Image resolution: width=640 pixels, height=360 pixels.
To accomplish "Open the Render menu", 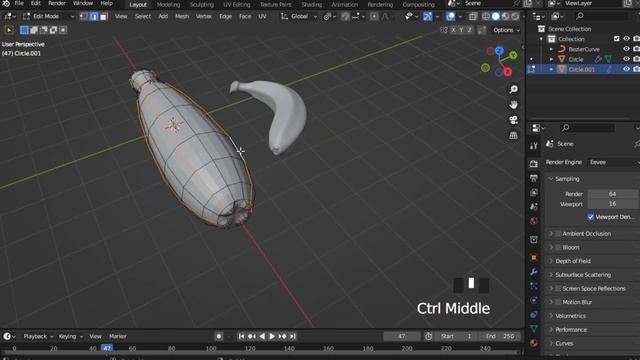I will click(x=57, y=3).
